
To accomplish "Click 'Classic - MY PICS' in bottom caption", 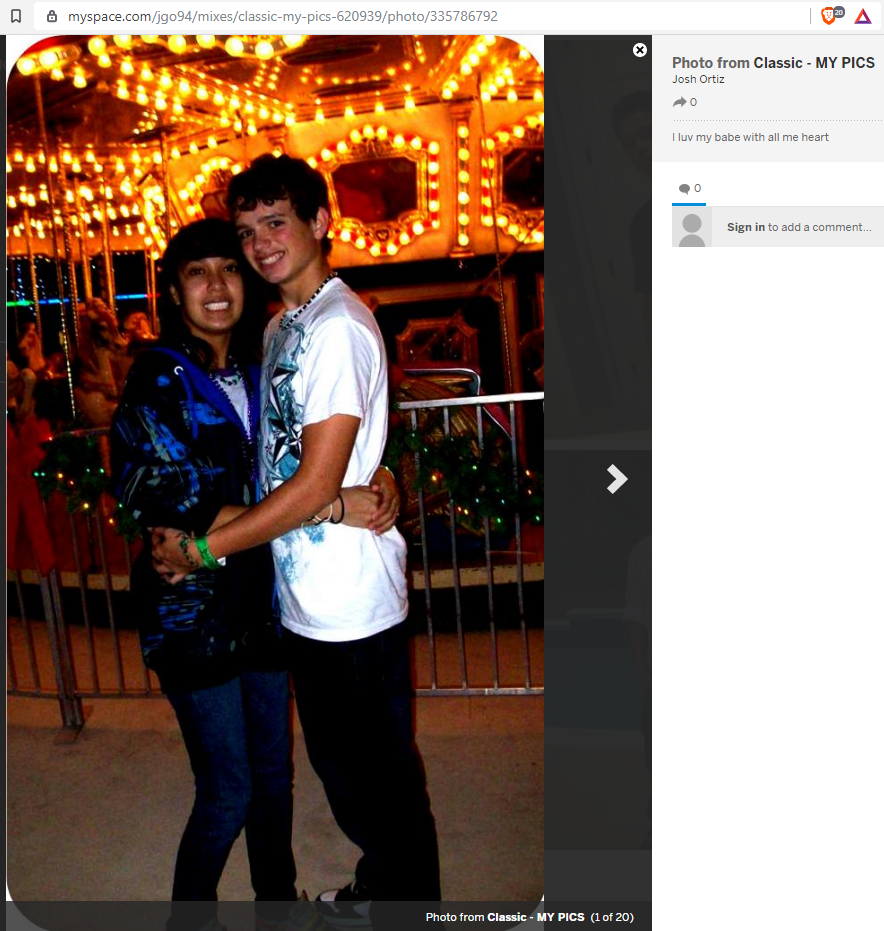I will point(536,917).
